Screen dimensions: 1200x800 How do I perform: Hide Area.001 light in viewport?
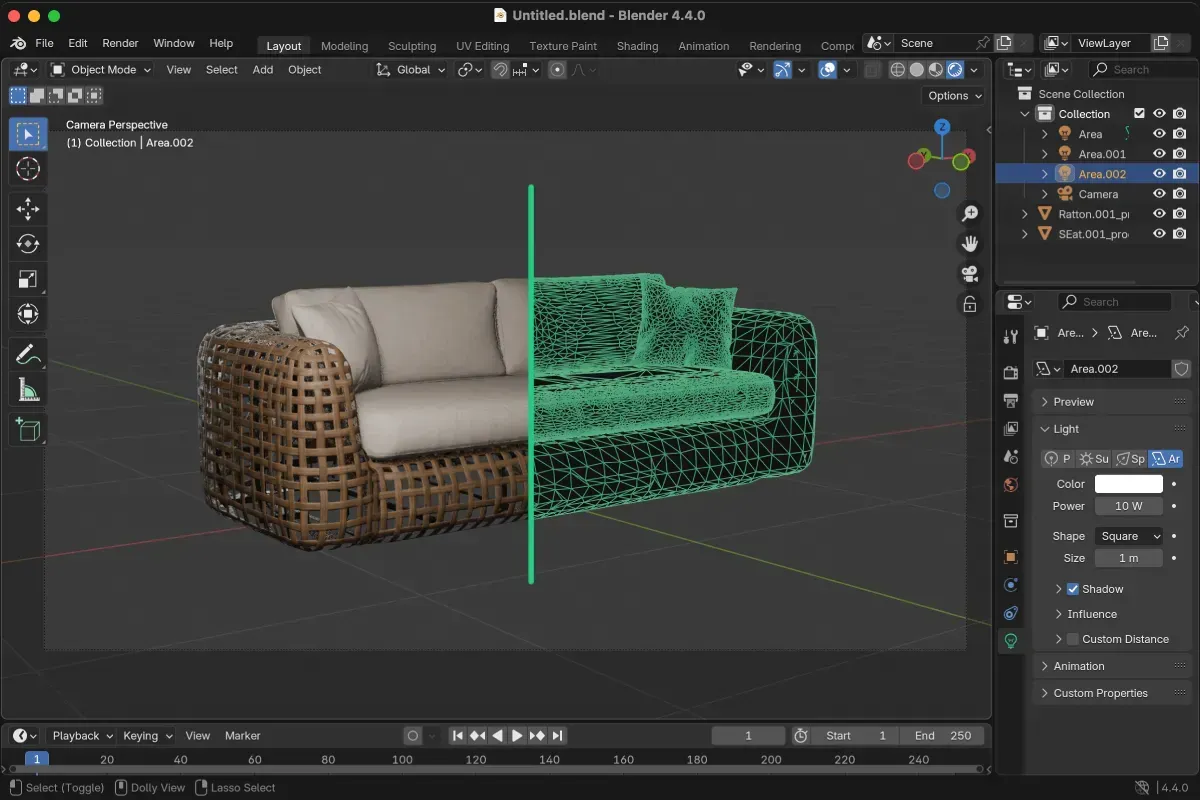[1159, 154]
